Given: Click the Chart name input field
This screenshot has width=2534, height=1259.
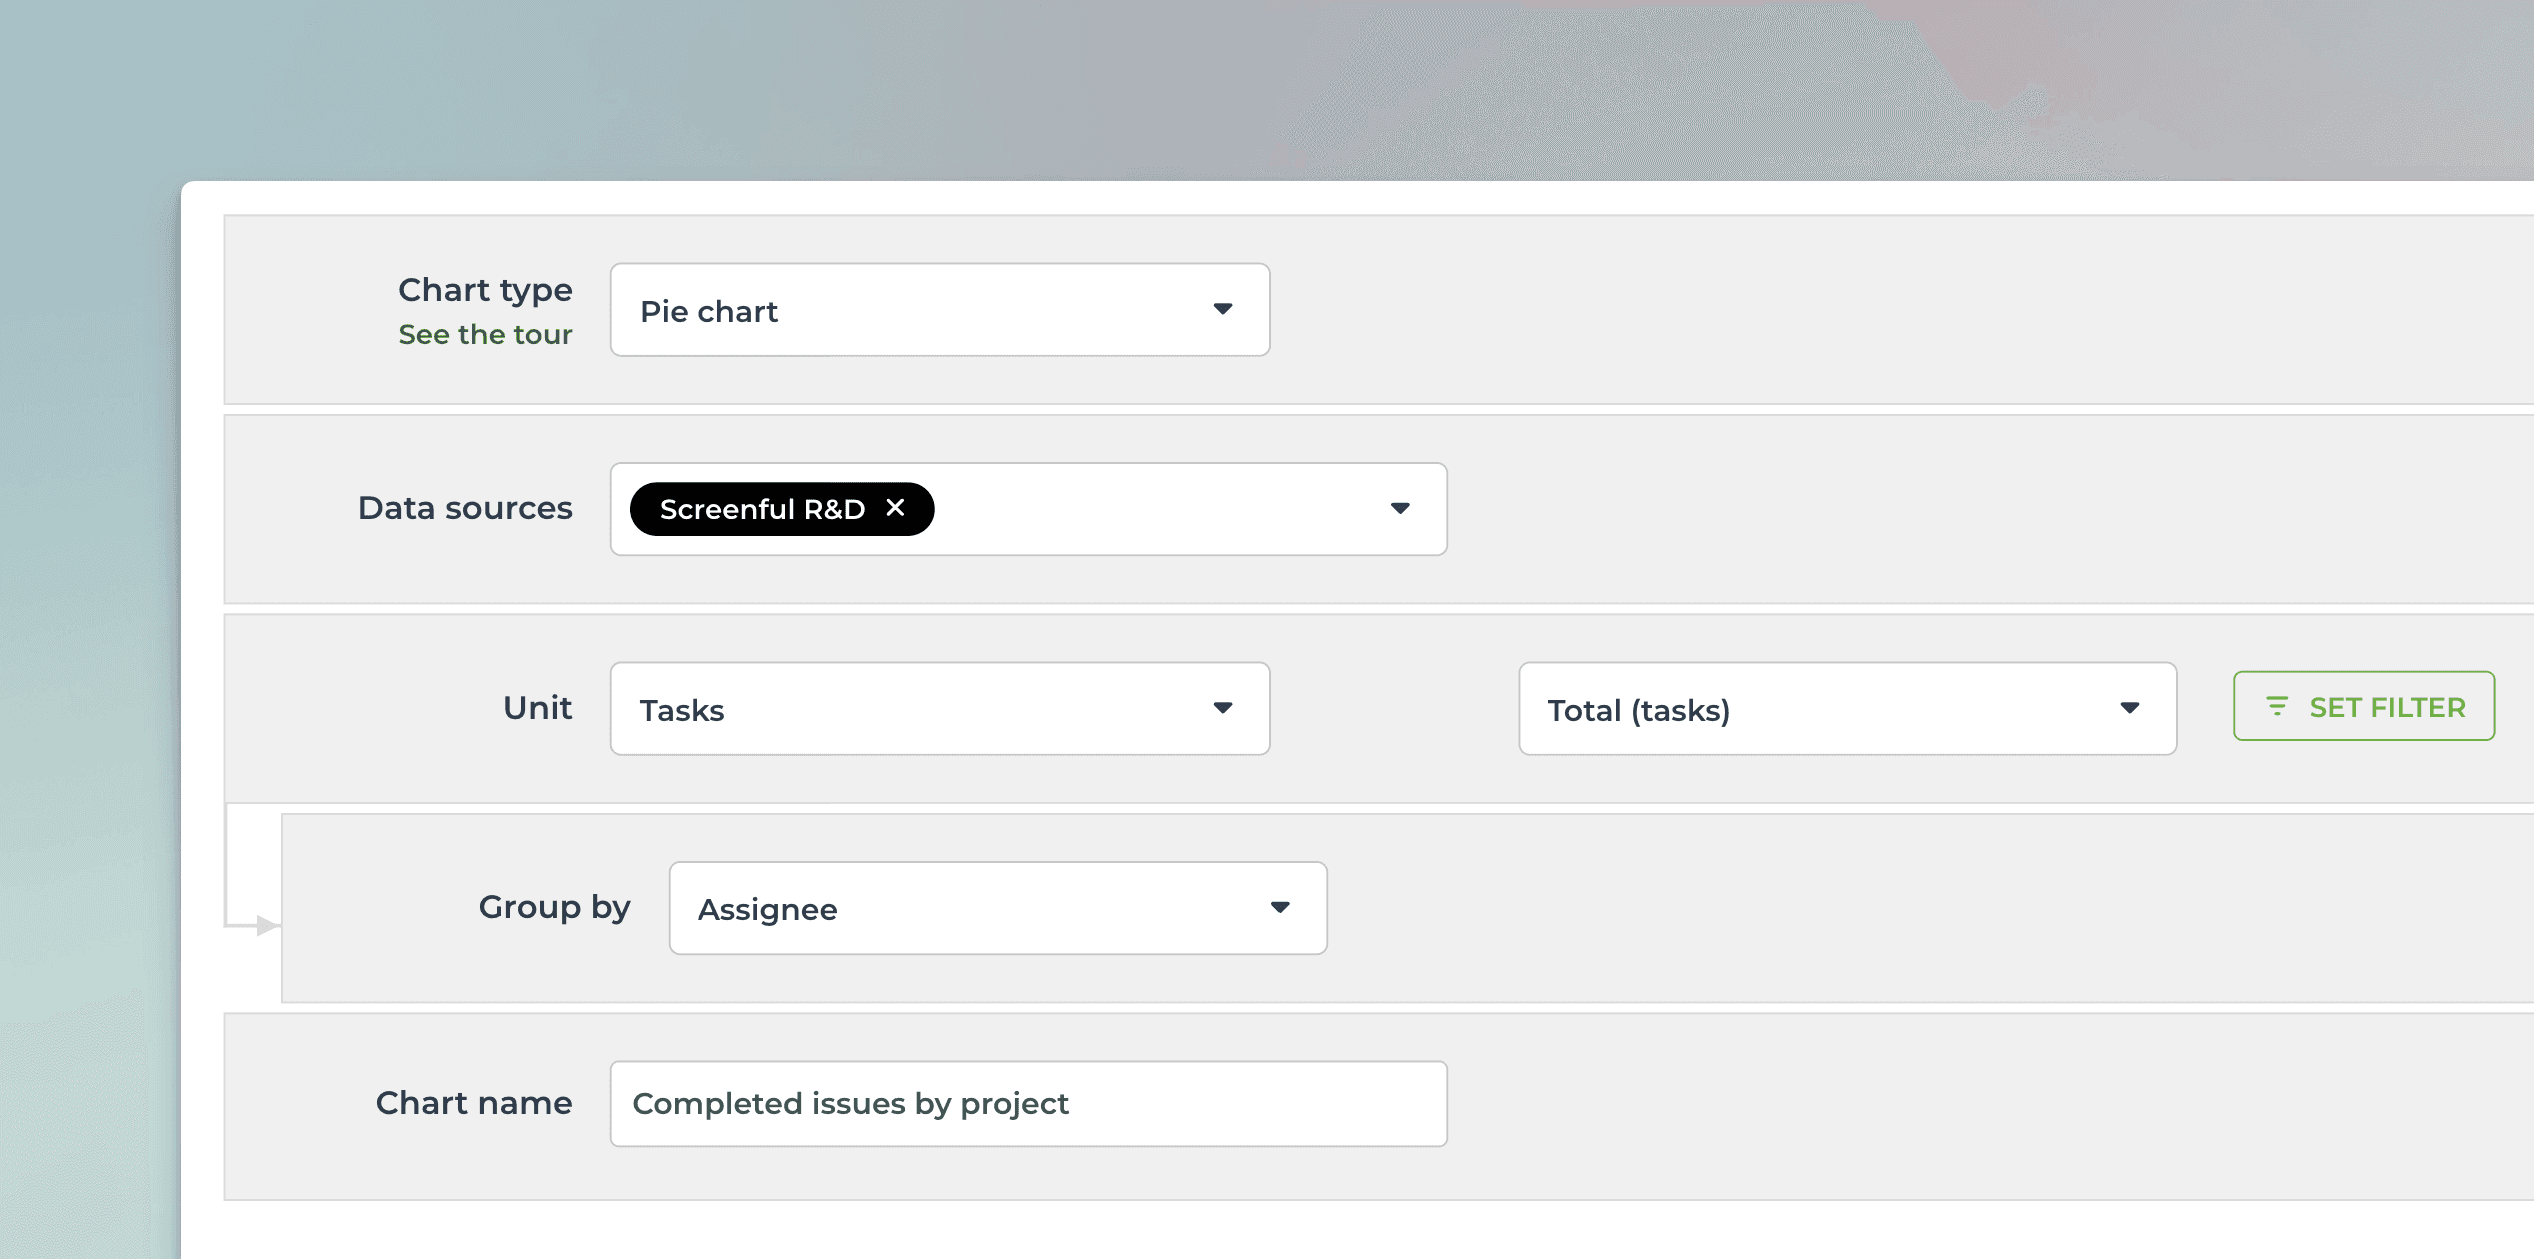Looking at the screenshot, I should point(1028,1103).
